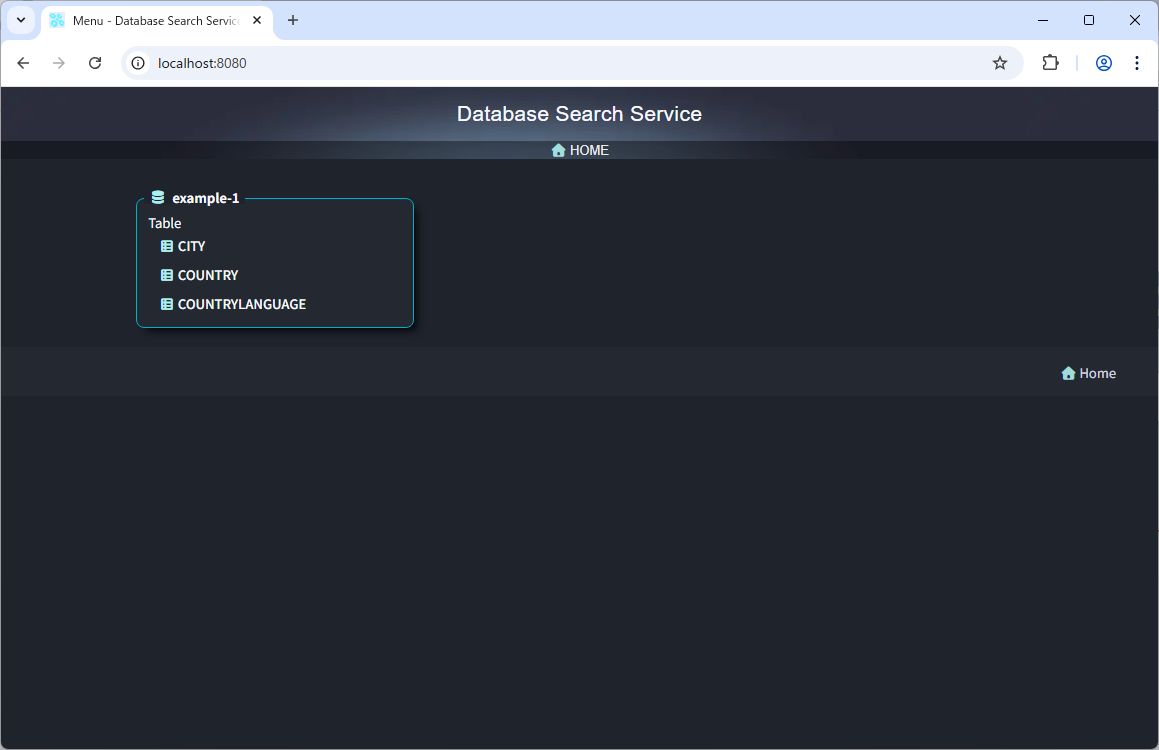Click the browser forward arrow

pyautogui.click(x=59, y=63)
